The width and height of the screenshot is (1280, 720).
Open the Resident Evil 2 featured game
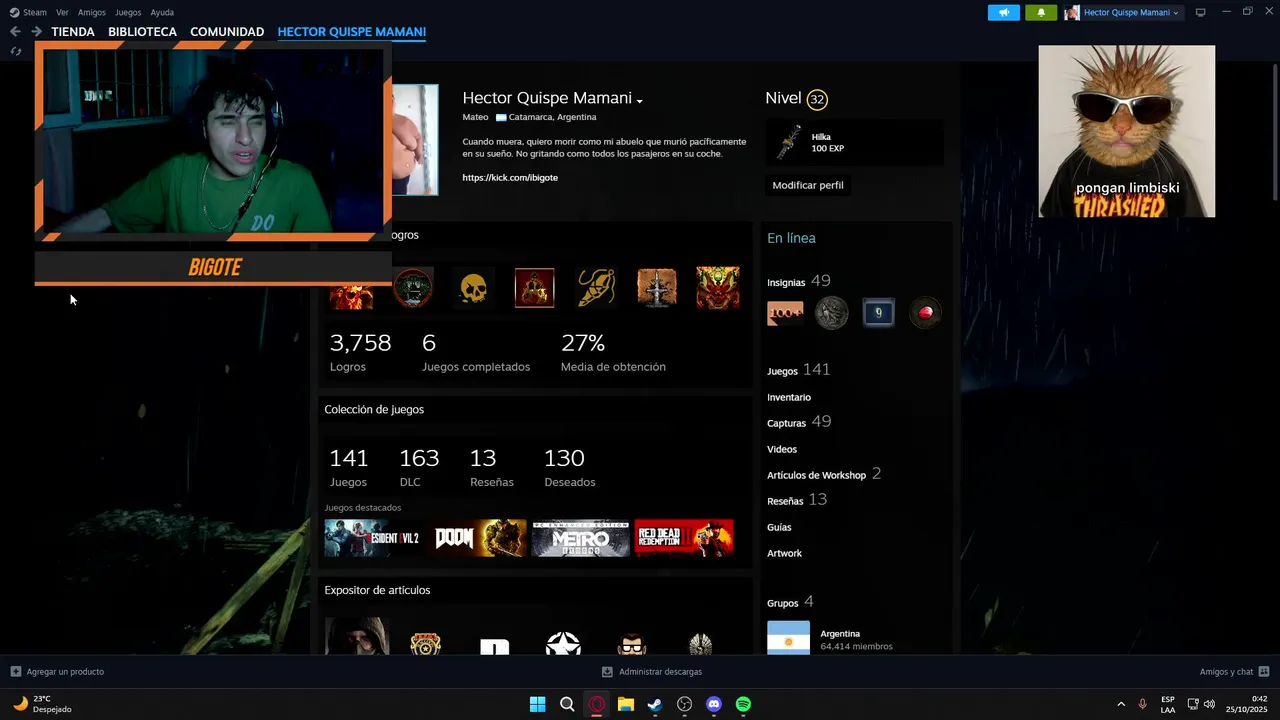point(372,538)
